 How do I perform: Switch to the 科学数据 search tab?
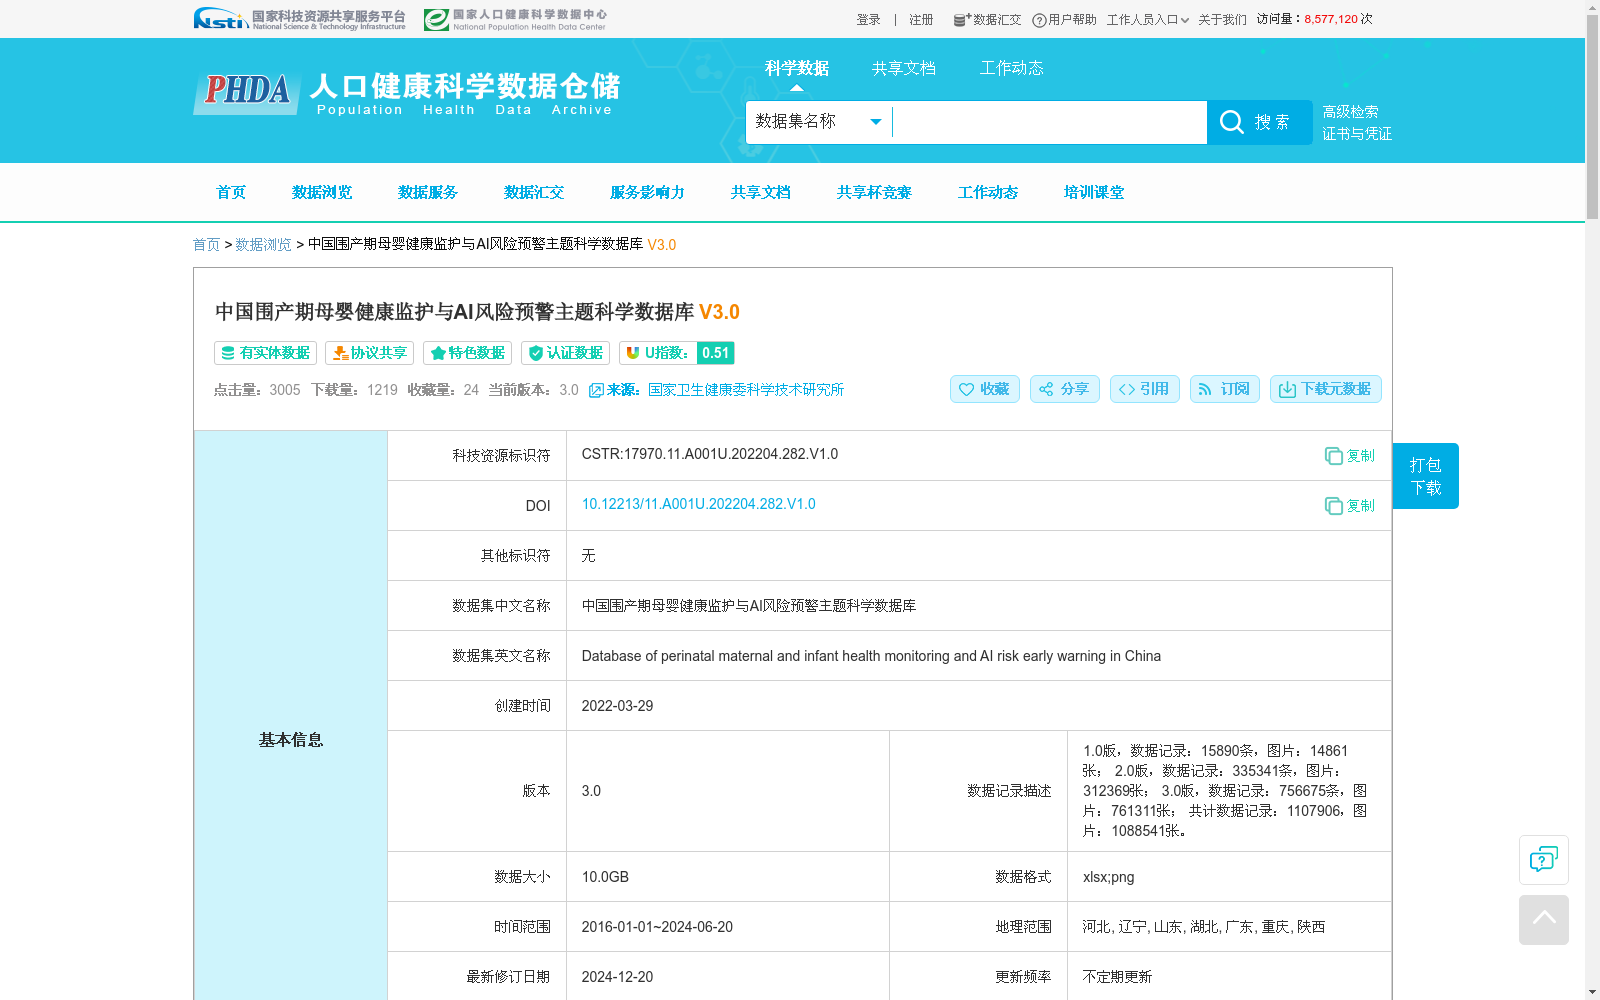(x=797, y=68)
